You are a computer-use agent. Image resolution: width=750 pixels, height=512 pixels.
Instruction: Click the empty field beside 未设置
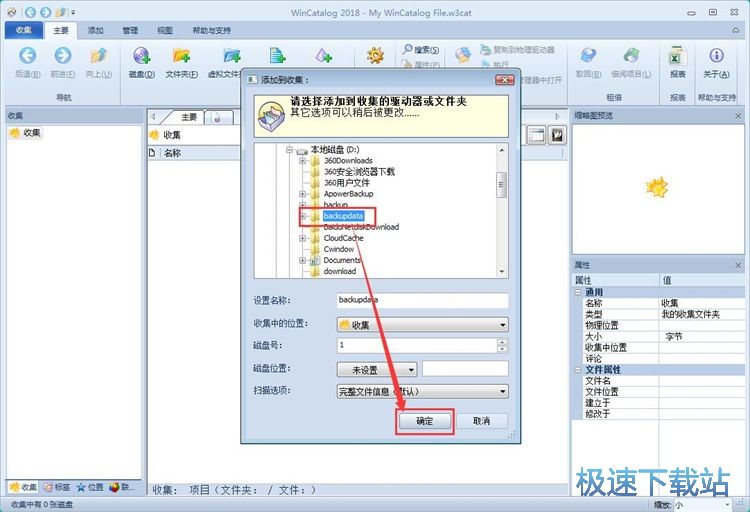[x=465, y=369]
